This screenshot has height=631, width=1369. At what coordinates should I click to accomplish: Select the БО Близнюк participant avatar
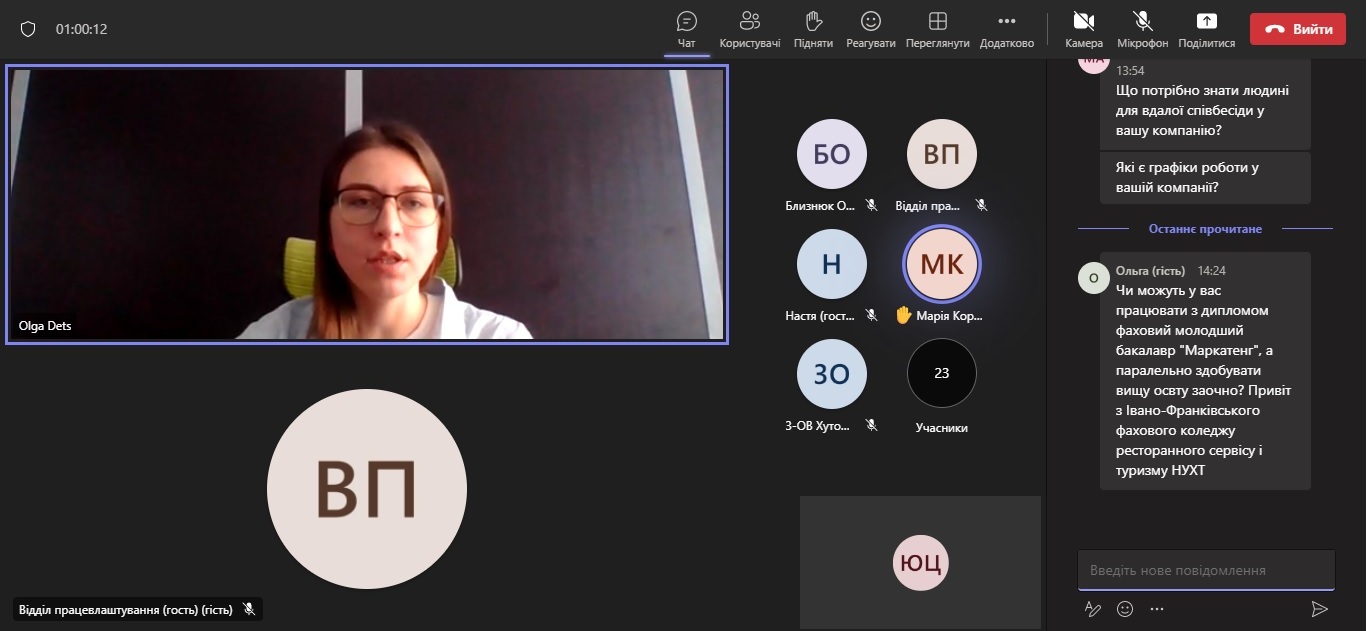pos(832,154)
